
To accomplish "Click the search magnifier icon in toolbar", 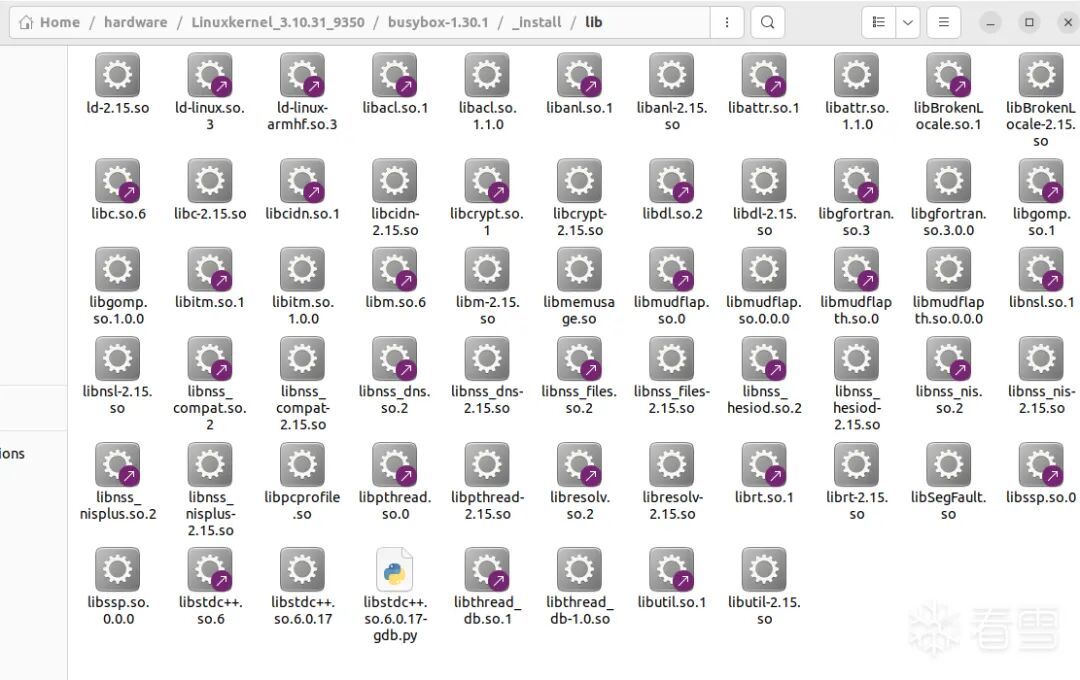I will click(767, 22).
